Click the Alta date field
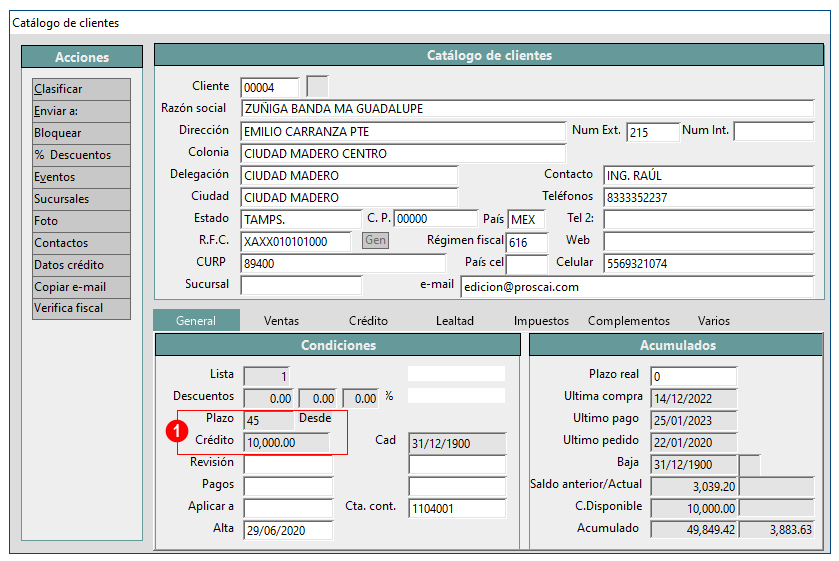Screen dimensions: 839x561 pyautogui.click(x=288, y=530)
